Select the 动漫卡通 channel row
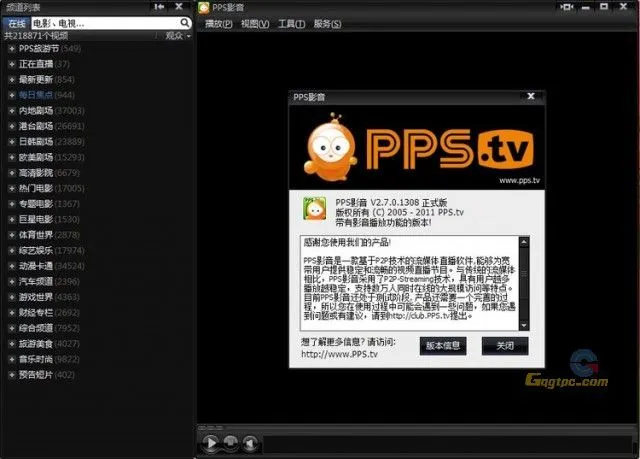 (96, 266)
